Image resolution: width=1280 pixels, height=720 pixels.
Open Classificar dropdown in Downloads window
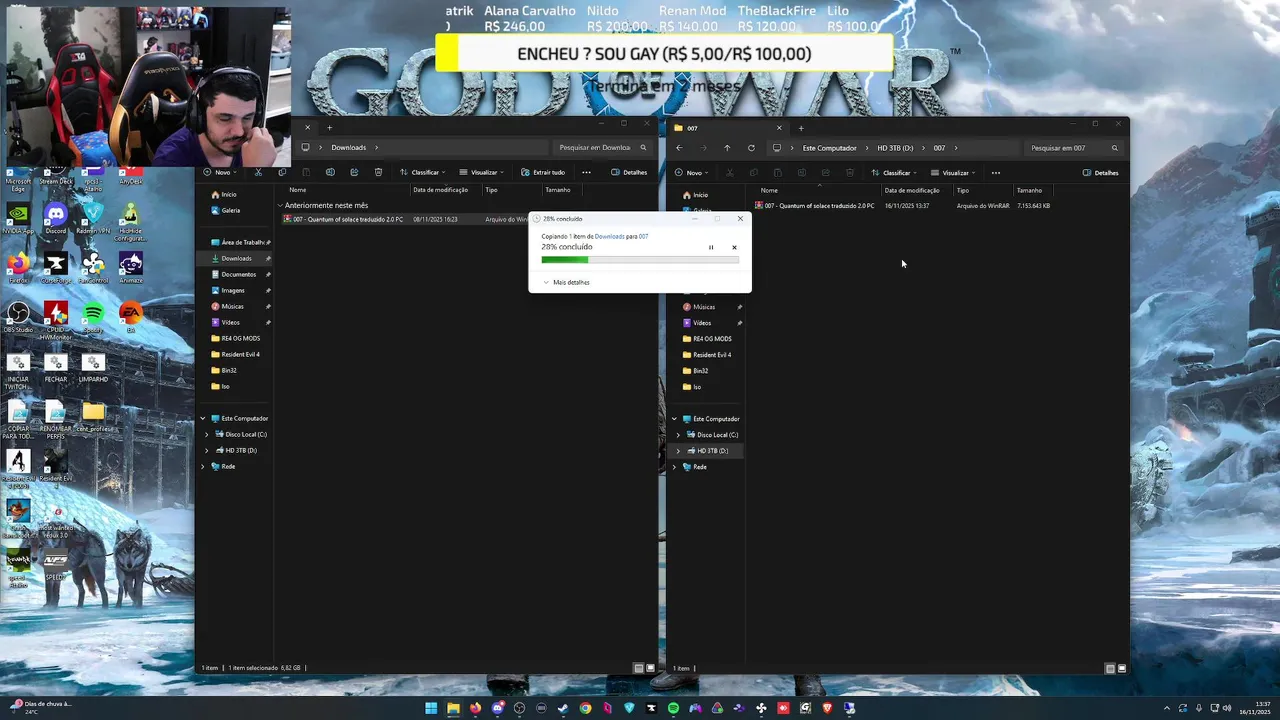(423, 172)
